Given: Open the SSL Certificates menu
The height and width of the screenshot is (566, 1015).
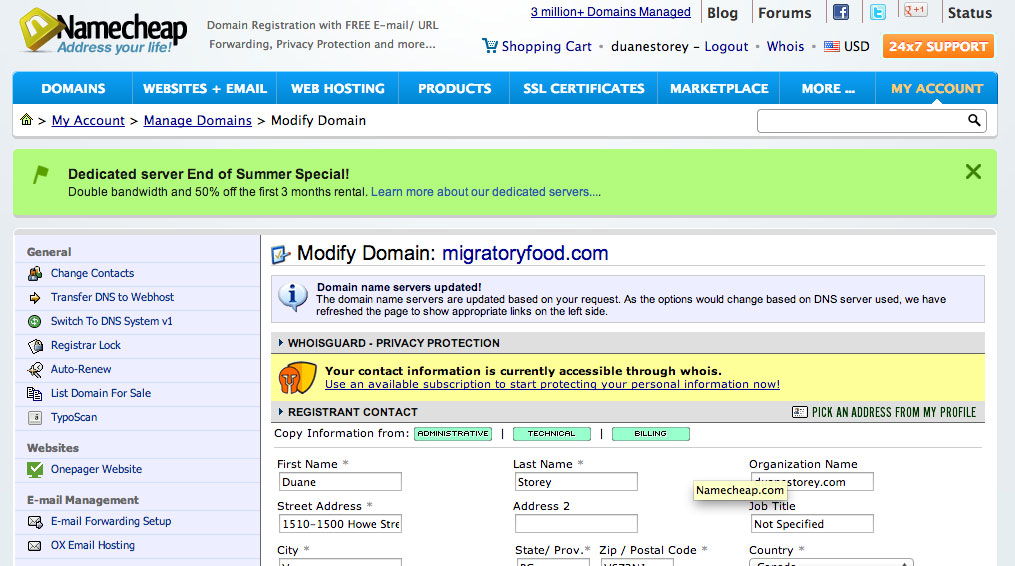Looking at the screenshot, I should click(x=584, y=89).
